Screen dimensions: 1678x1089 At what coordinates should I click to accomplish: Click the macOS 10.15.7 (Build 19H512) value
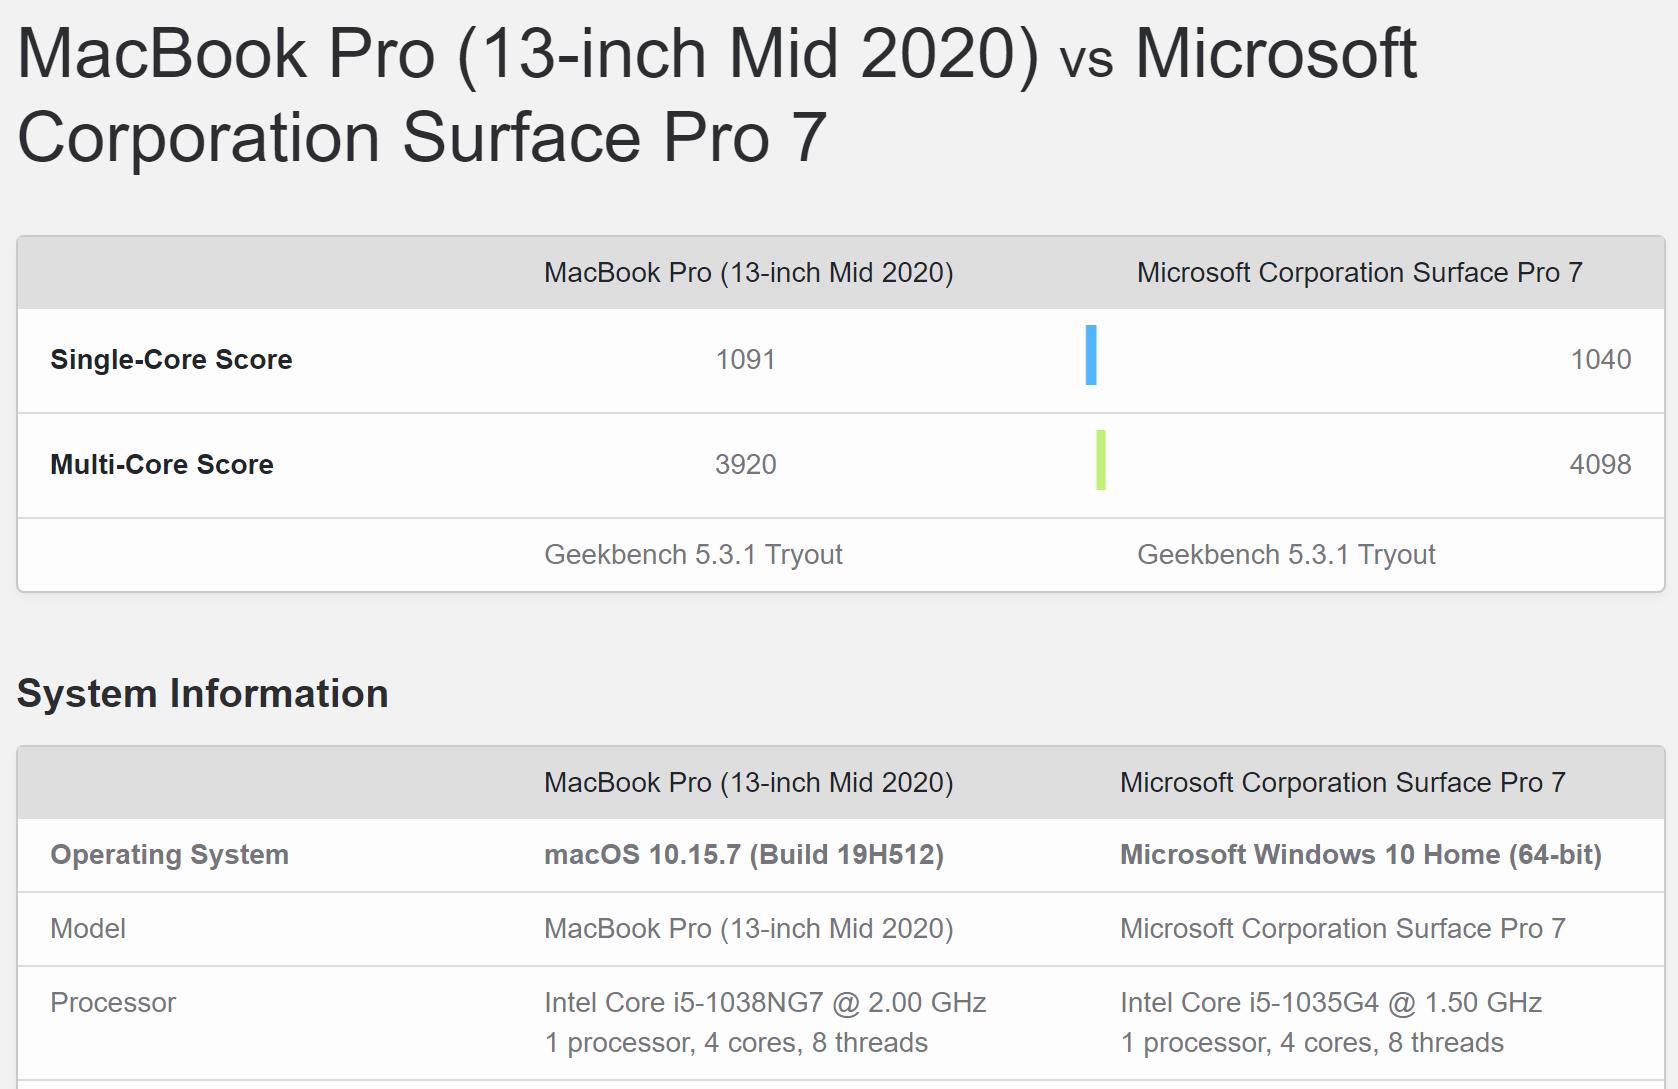point(743,855)
